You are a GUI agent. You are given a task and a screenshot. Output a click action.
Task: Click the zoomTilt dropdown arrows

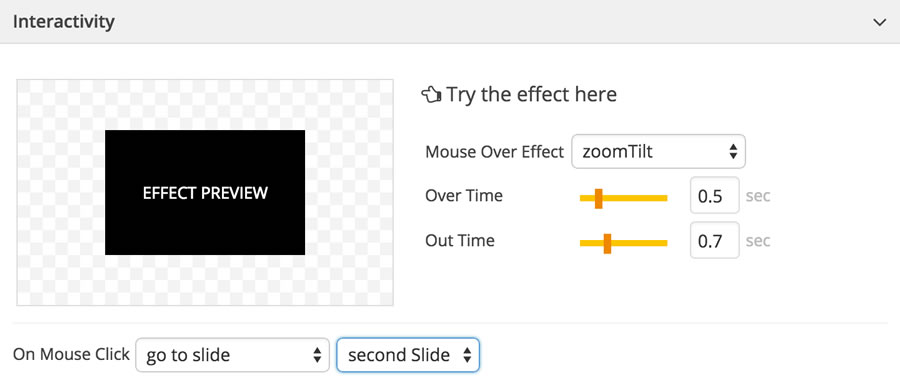(732, 151)
